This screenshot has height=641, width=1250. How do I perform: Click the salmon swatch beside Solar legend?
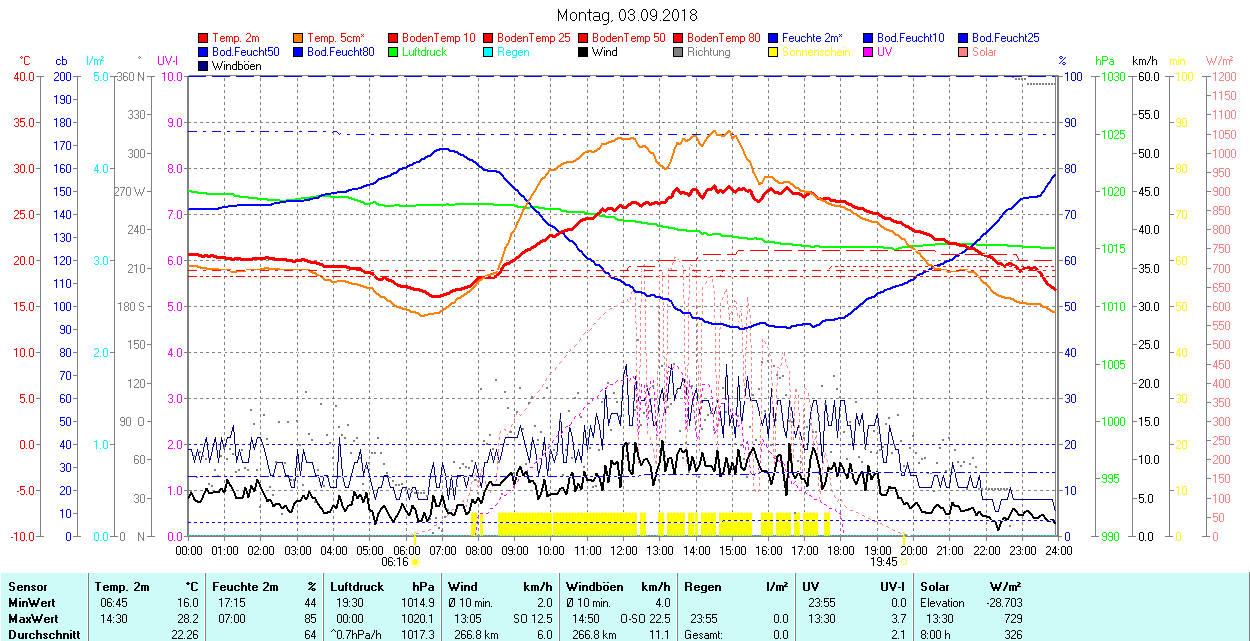tap(964, 52)
